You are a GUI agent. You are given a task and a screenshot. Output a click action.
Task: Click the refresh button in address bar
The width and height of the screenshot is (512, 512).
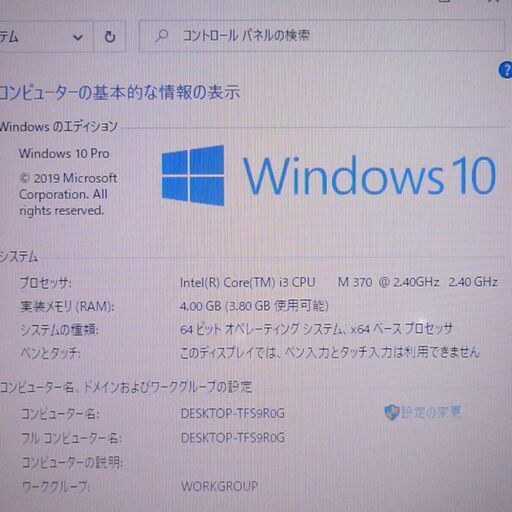pyautogui.click(x=110, y=36)
